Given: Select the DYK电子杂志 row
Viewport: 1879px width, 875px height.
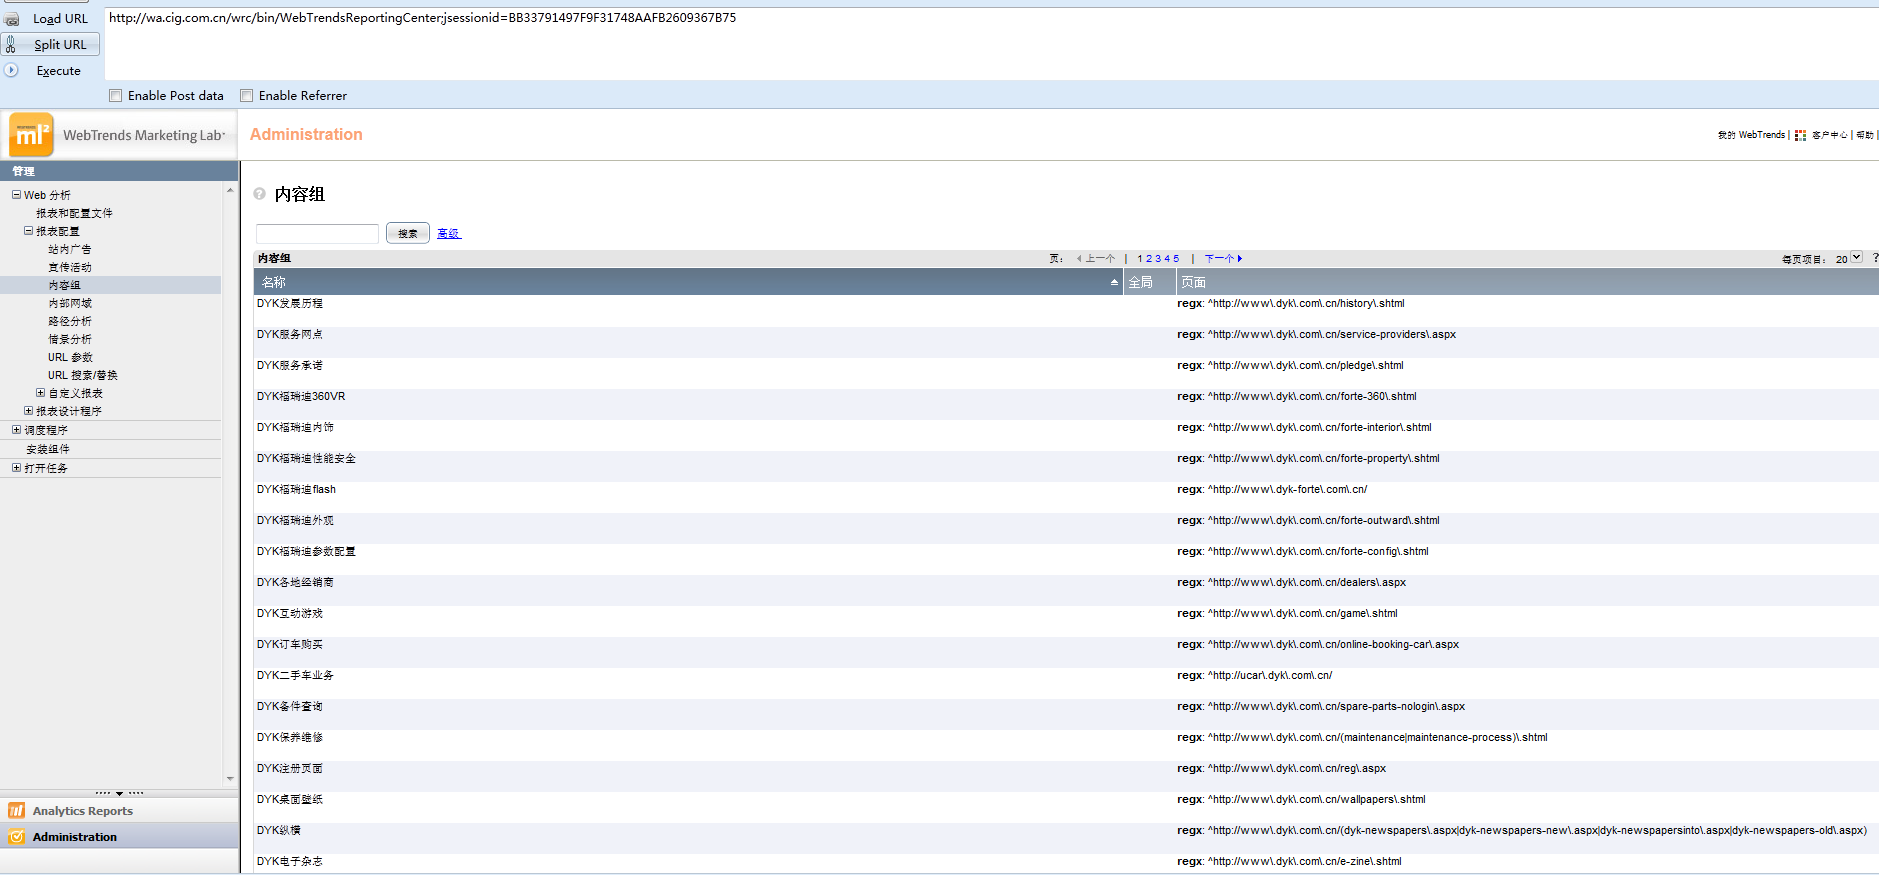Looking at the screenshot, I should (1066, 861).
